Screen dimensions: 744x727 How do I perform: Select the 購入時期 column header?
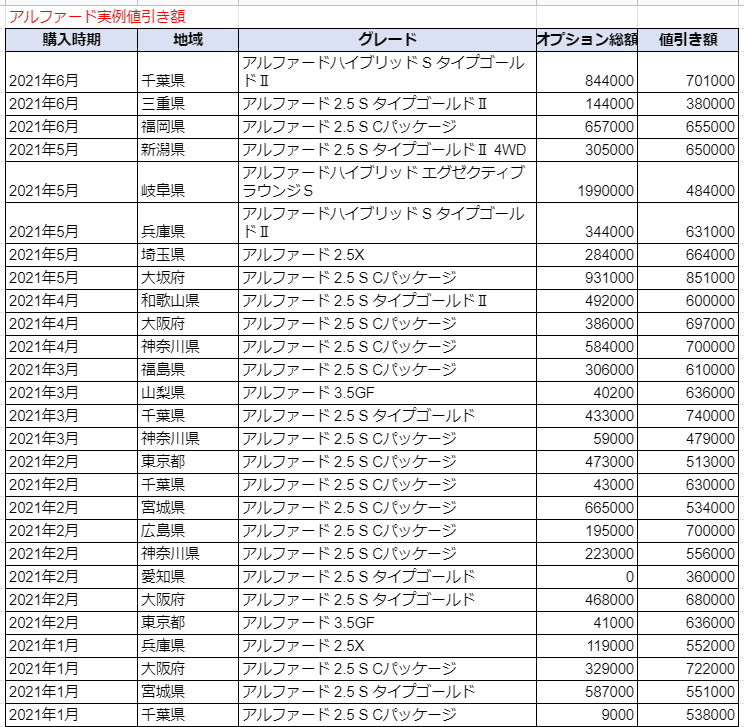coord(71,39)
